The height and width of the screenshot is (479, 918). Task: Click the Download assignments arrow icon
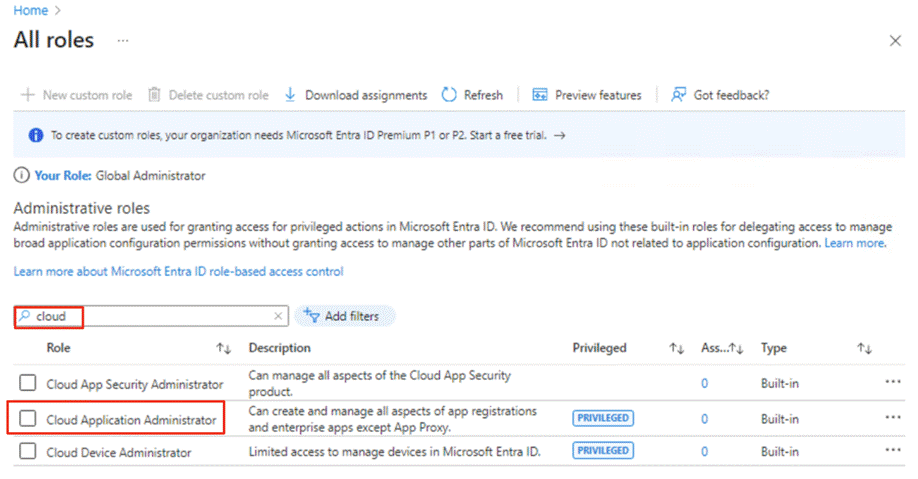click(x=290, y=95)
